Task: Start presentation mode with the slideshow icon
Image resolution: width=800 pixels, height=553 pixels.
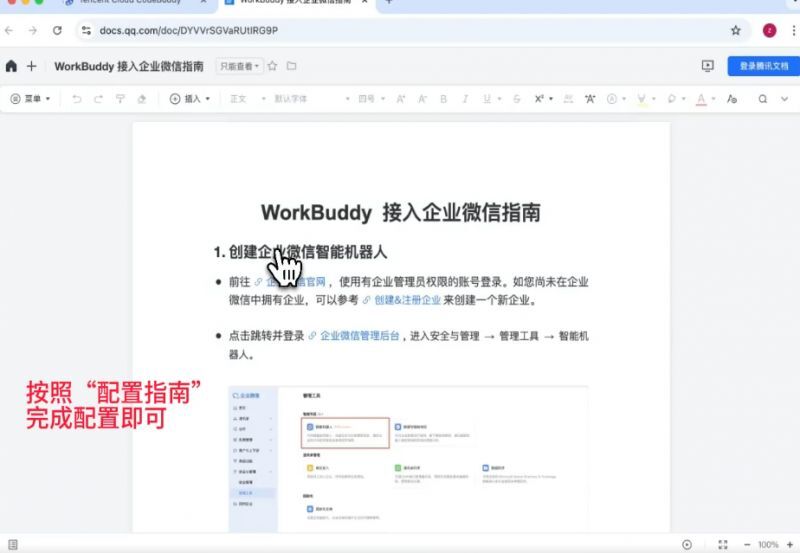Action: (x=708, y=66)
